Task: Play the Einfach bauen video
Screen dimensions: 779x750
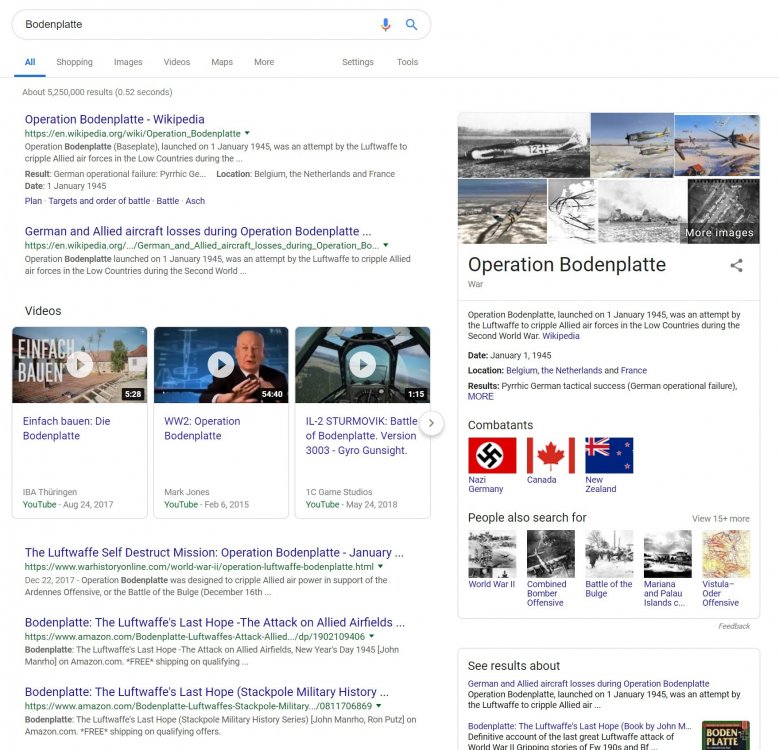Action: 79,365
